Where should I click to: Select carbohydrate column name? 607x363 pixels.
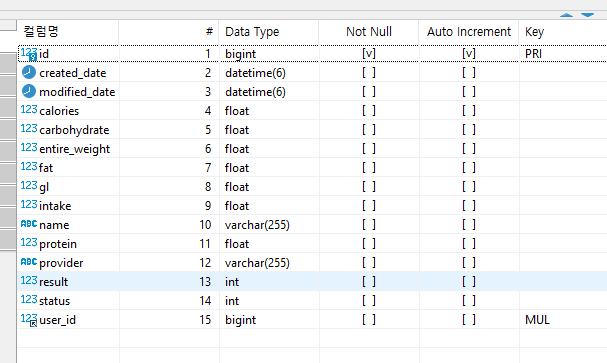pyautogui.click(x=74, y=130)
